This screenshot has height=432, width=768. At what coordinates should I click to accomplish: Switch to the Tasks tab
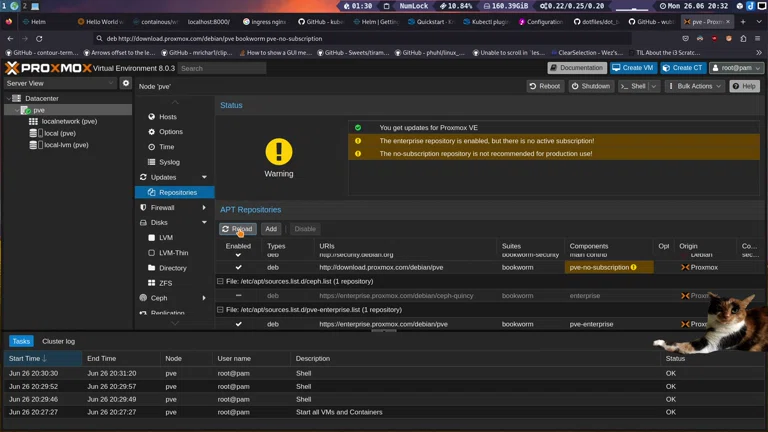21,341
